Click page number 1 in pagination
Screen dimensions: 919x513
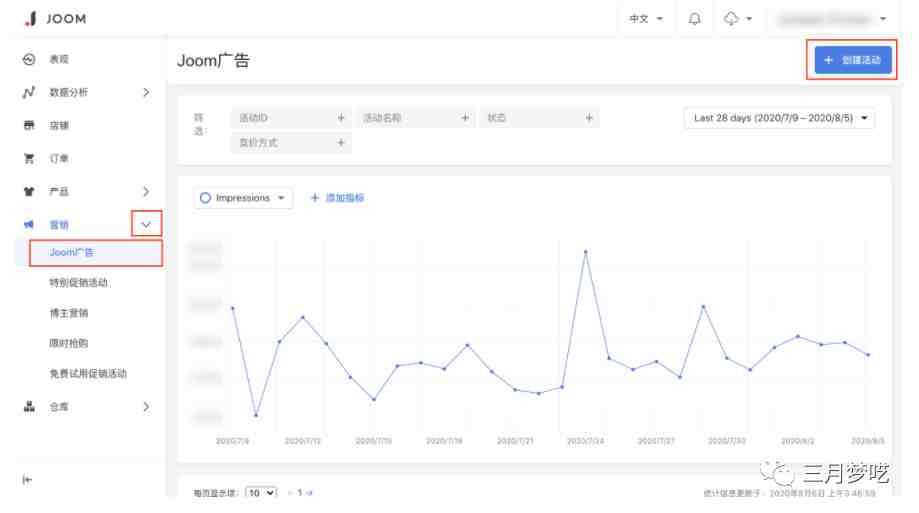click(x=299, y=493)
